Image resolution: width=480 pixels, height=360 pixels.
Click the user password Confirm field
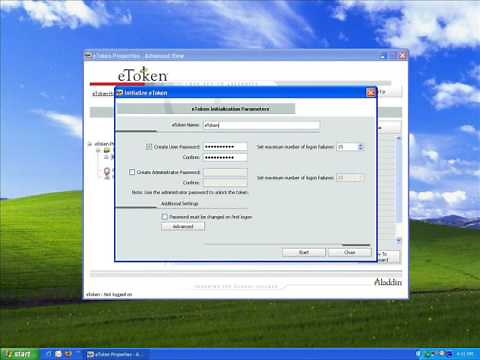click(225, 157)
